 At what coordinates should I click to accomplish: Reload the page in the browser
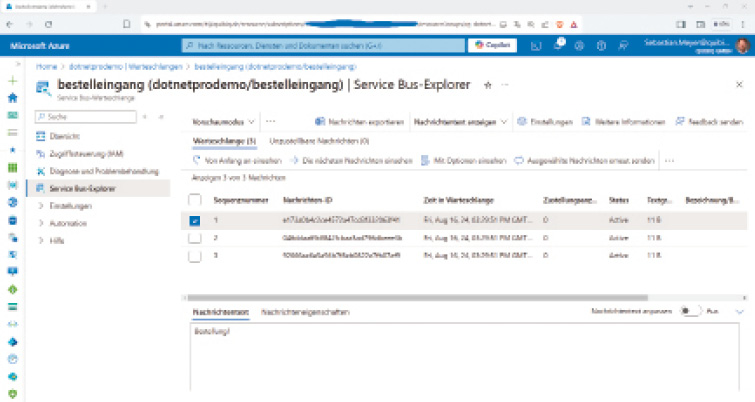pyautogui.click(x=48, y=24)
